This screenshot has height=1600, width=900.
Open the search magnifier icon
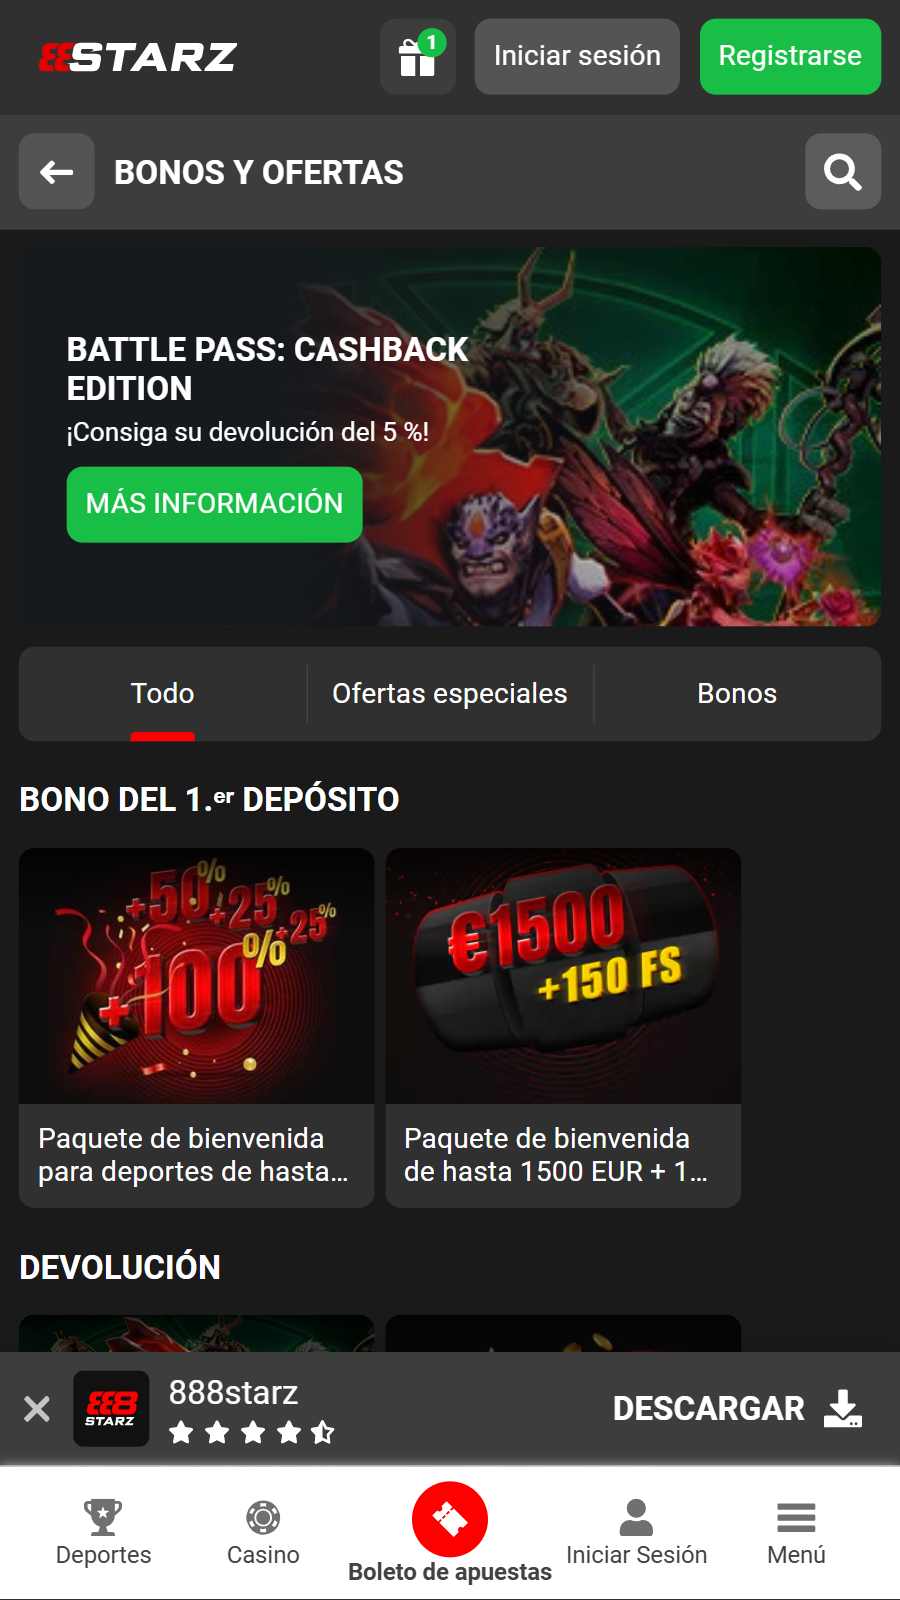click(x=843, y=172)
